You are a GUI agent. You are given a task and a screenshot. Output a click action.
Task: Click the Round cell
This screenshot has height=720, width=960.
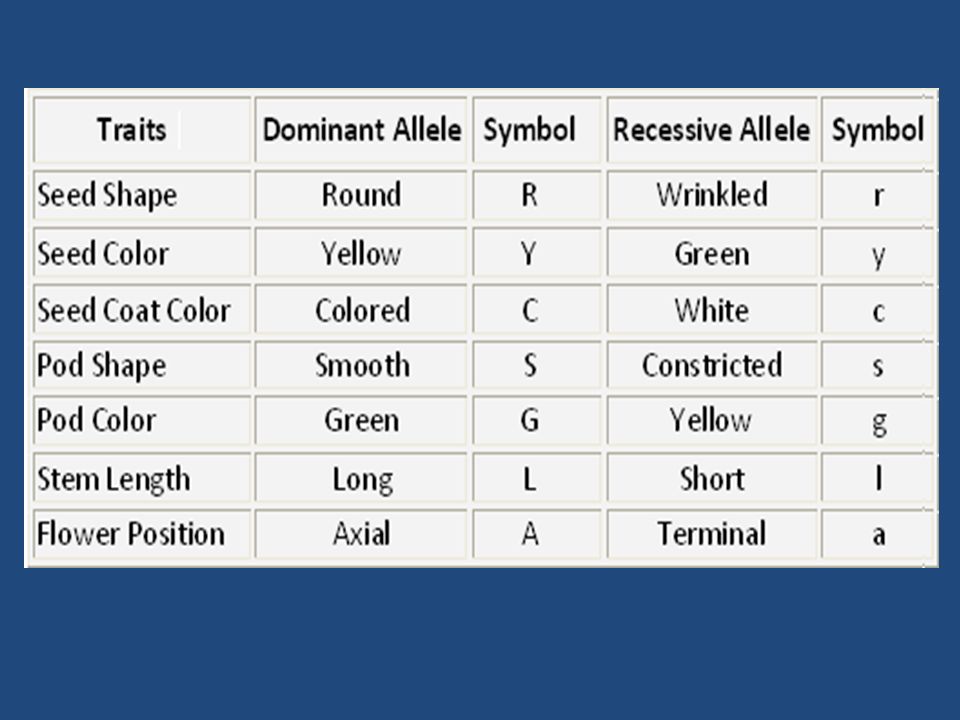361,195
